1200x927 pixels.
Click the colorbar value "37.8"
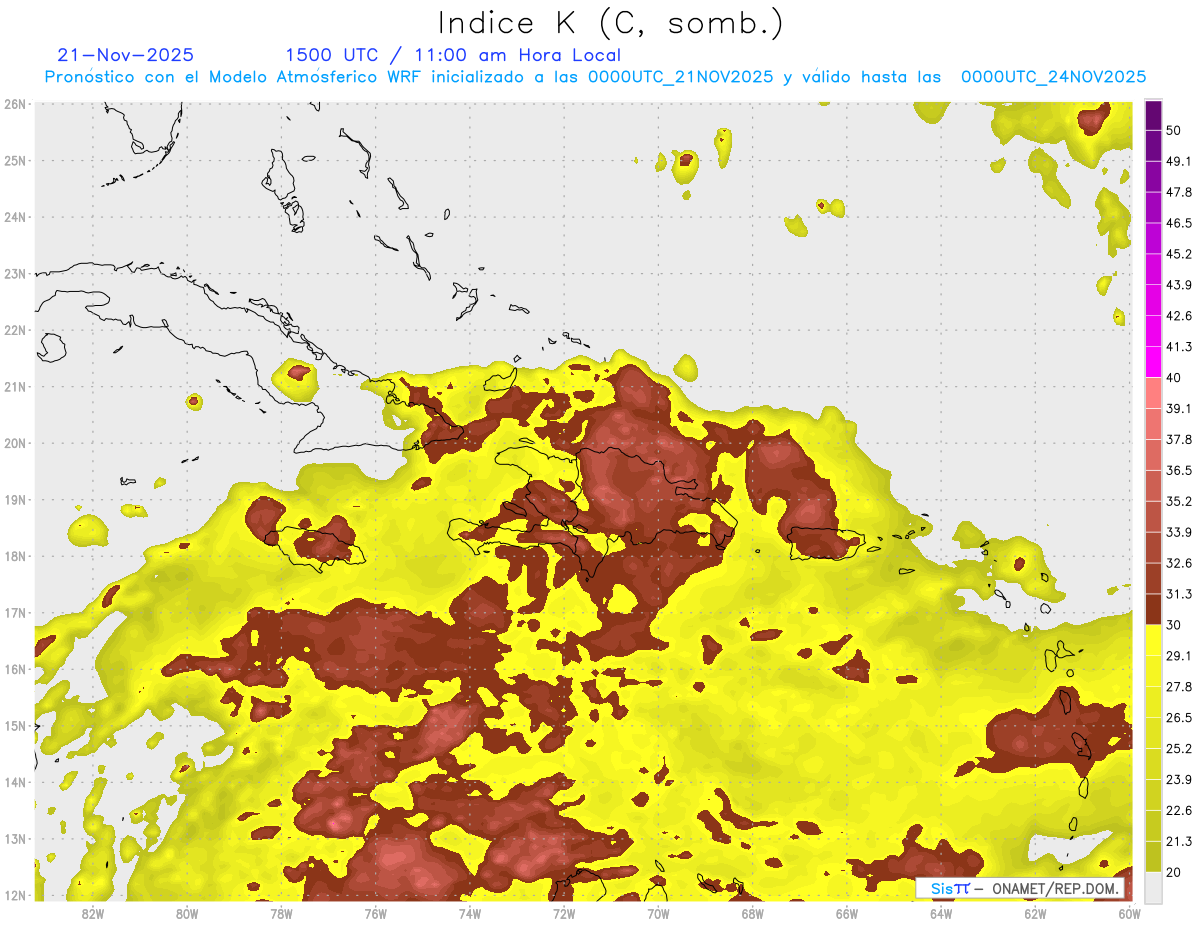point(1179,440)
